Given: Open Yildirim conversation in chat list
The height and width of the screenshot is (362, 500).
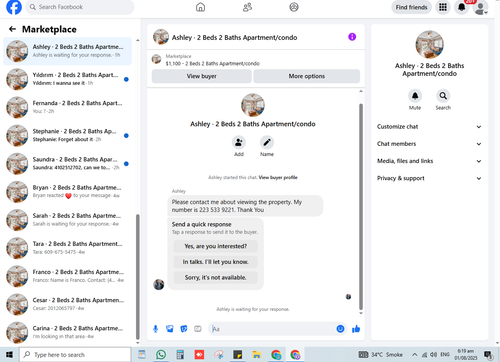Looking at the screenshot, I should pos(67,79).
